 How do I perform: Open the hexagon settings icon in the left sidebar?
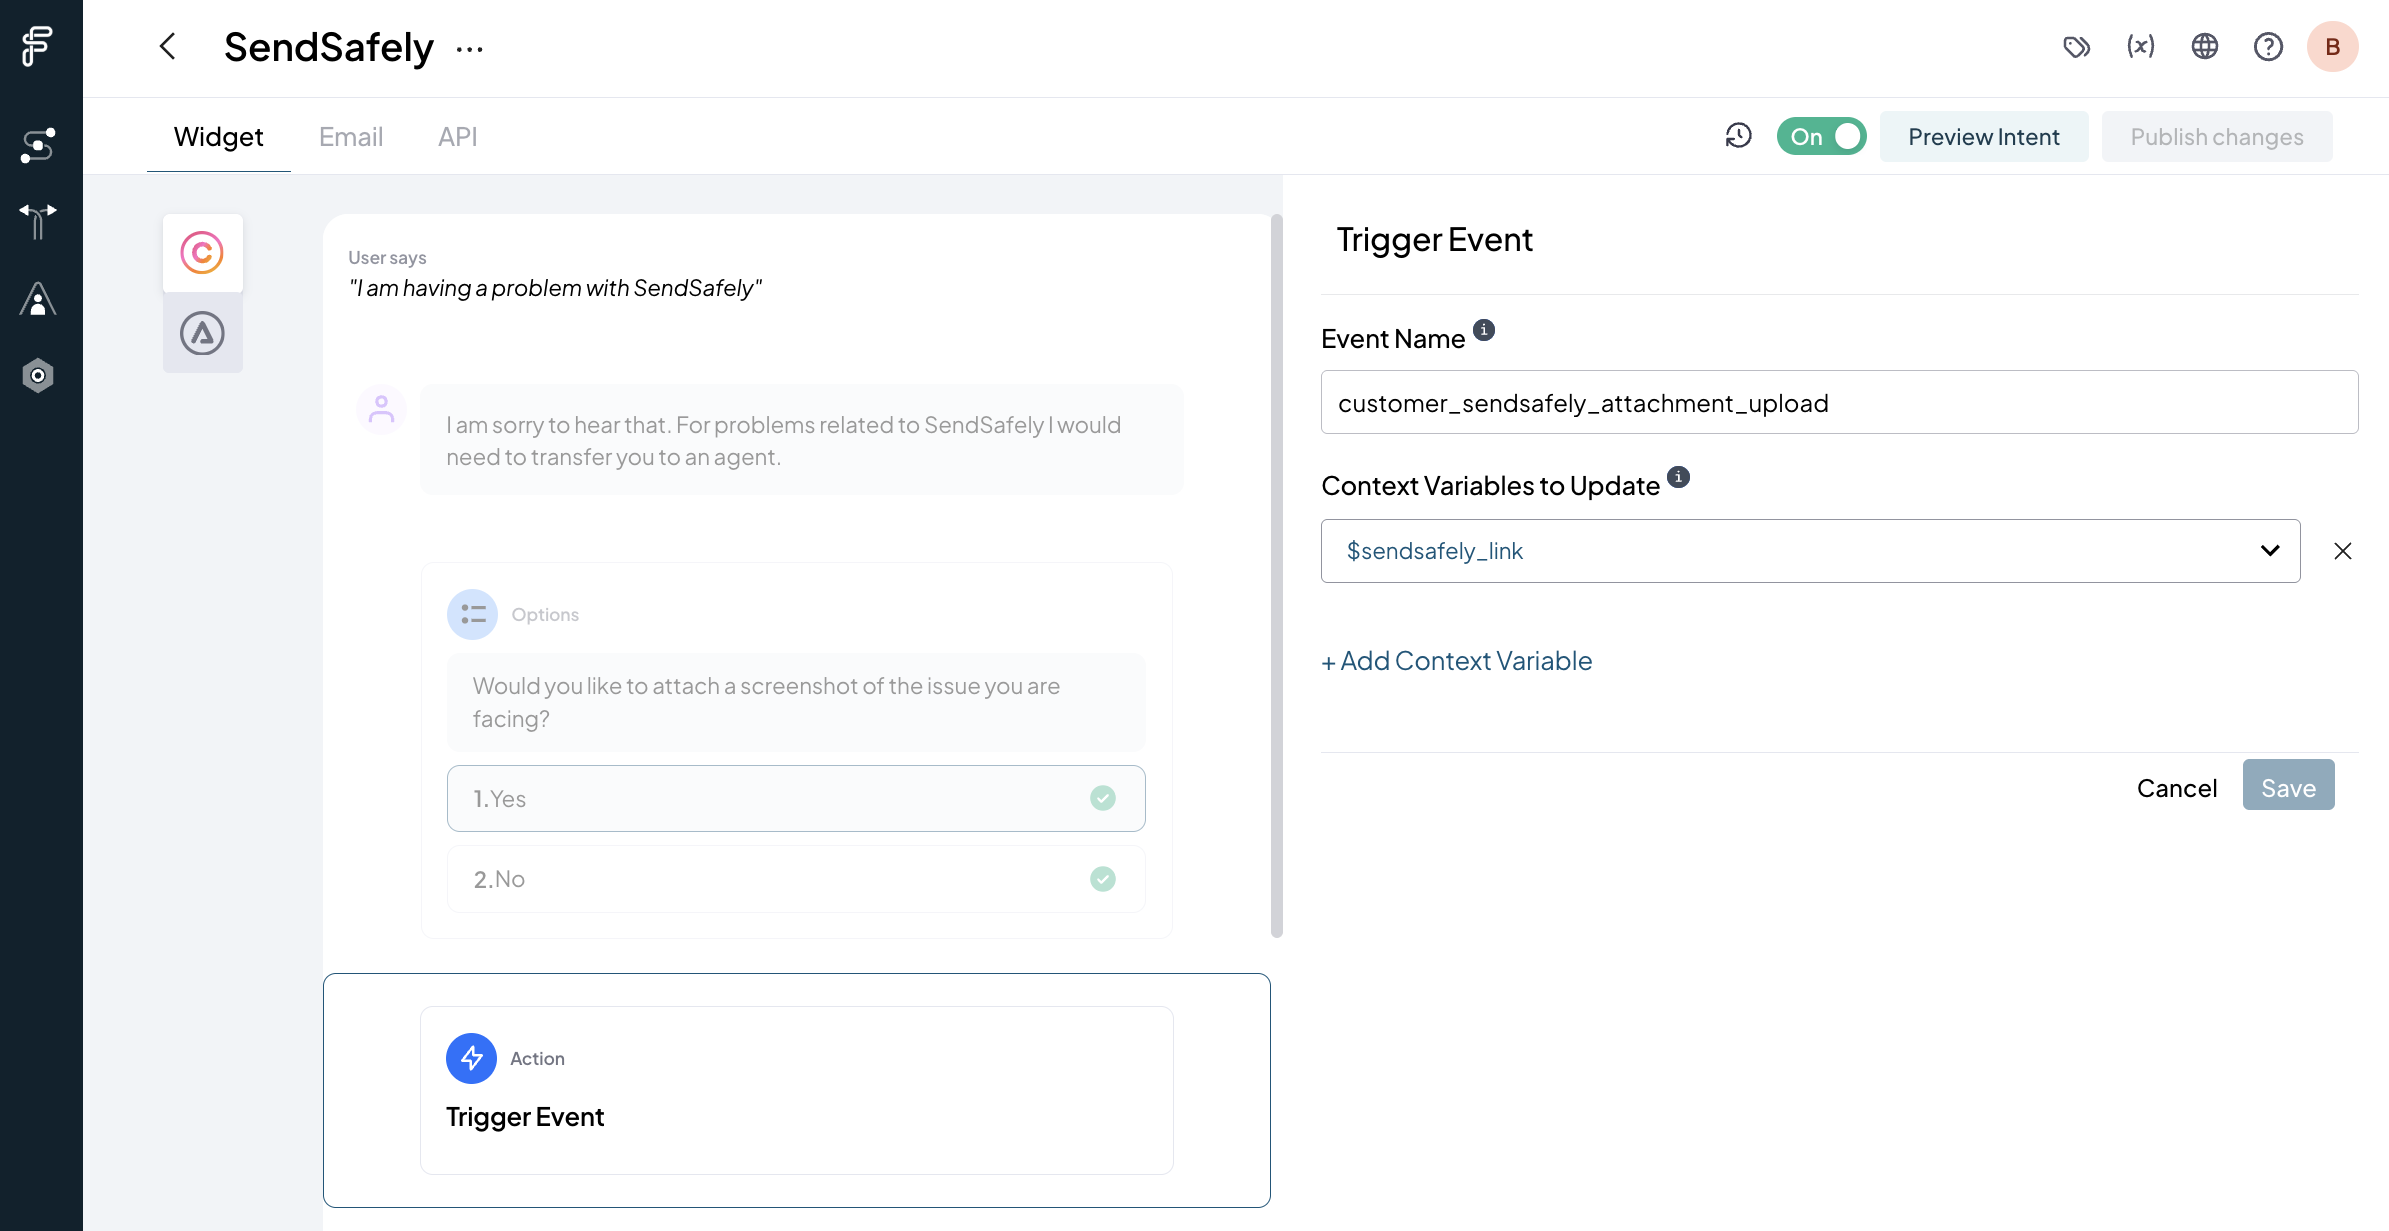(38, 375)
